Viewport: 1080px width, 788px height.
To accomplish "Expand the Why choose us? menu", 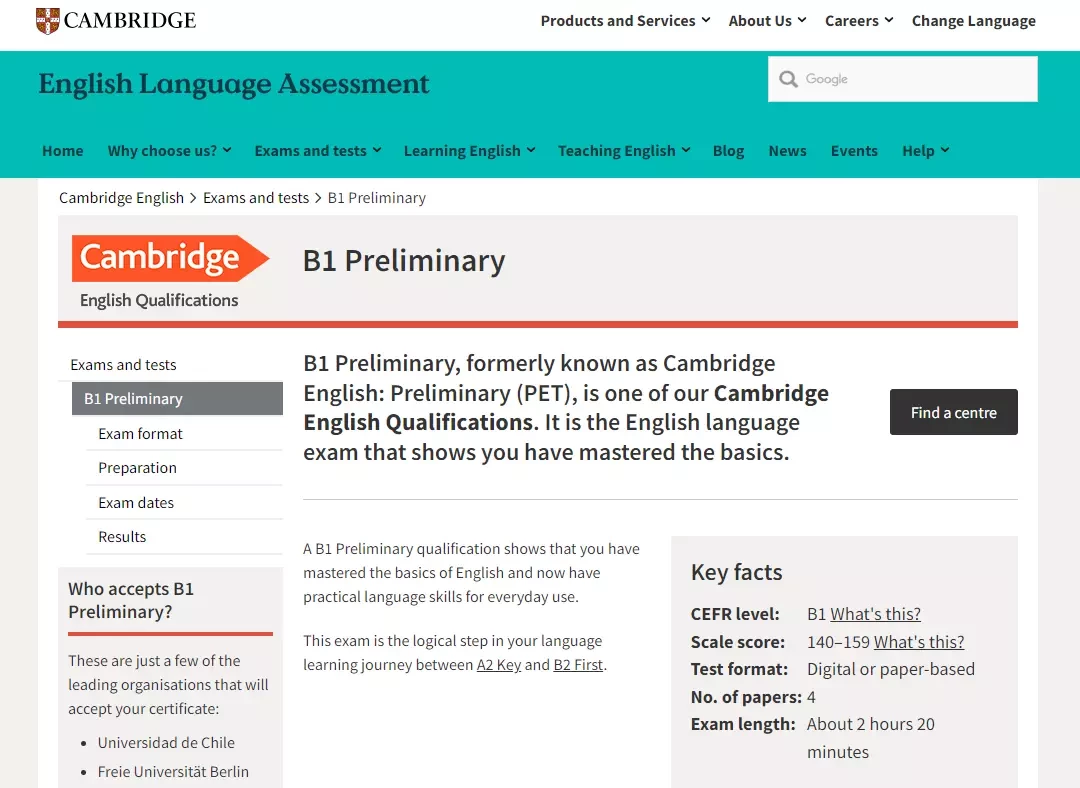I will click(169, 151).
